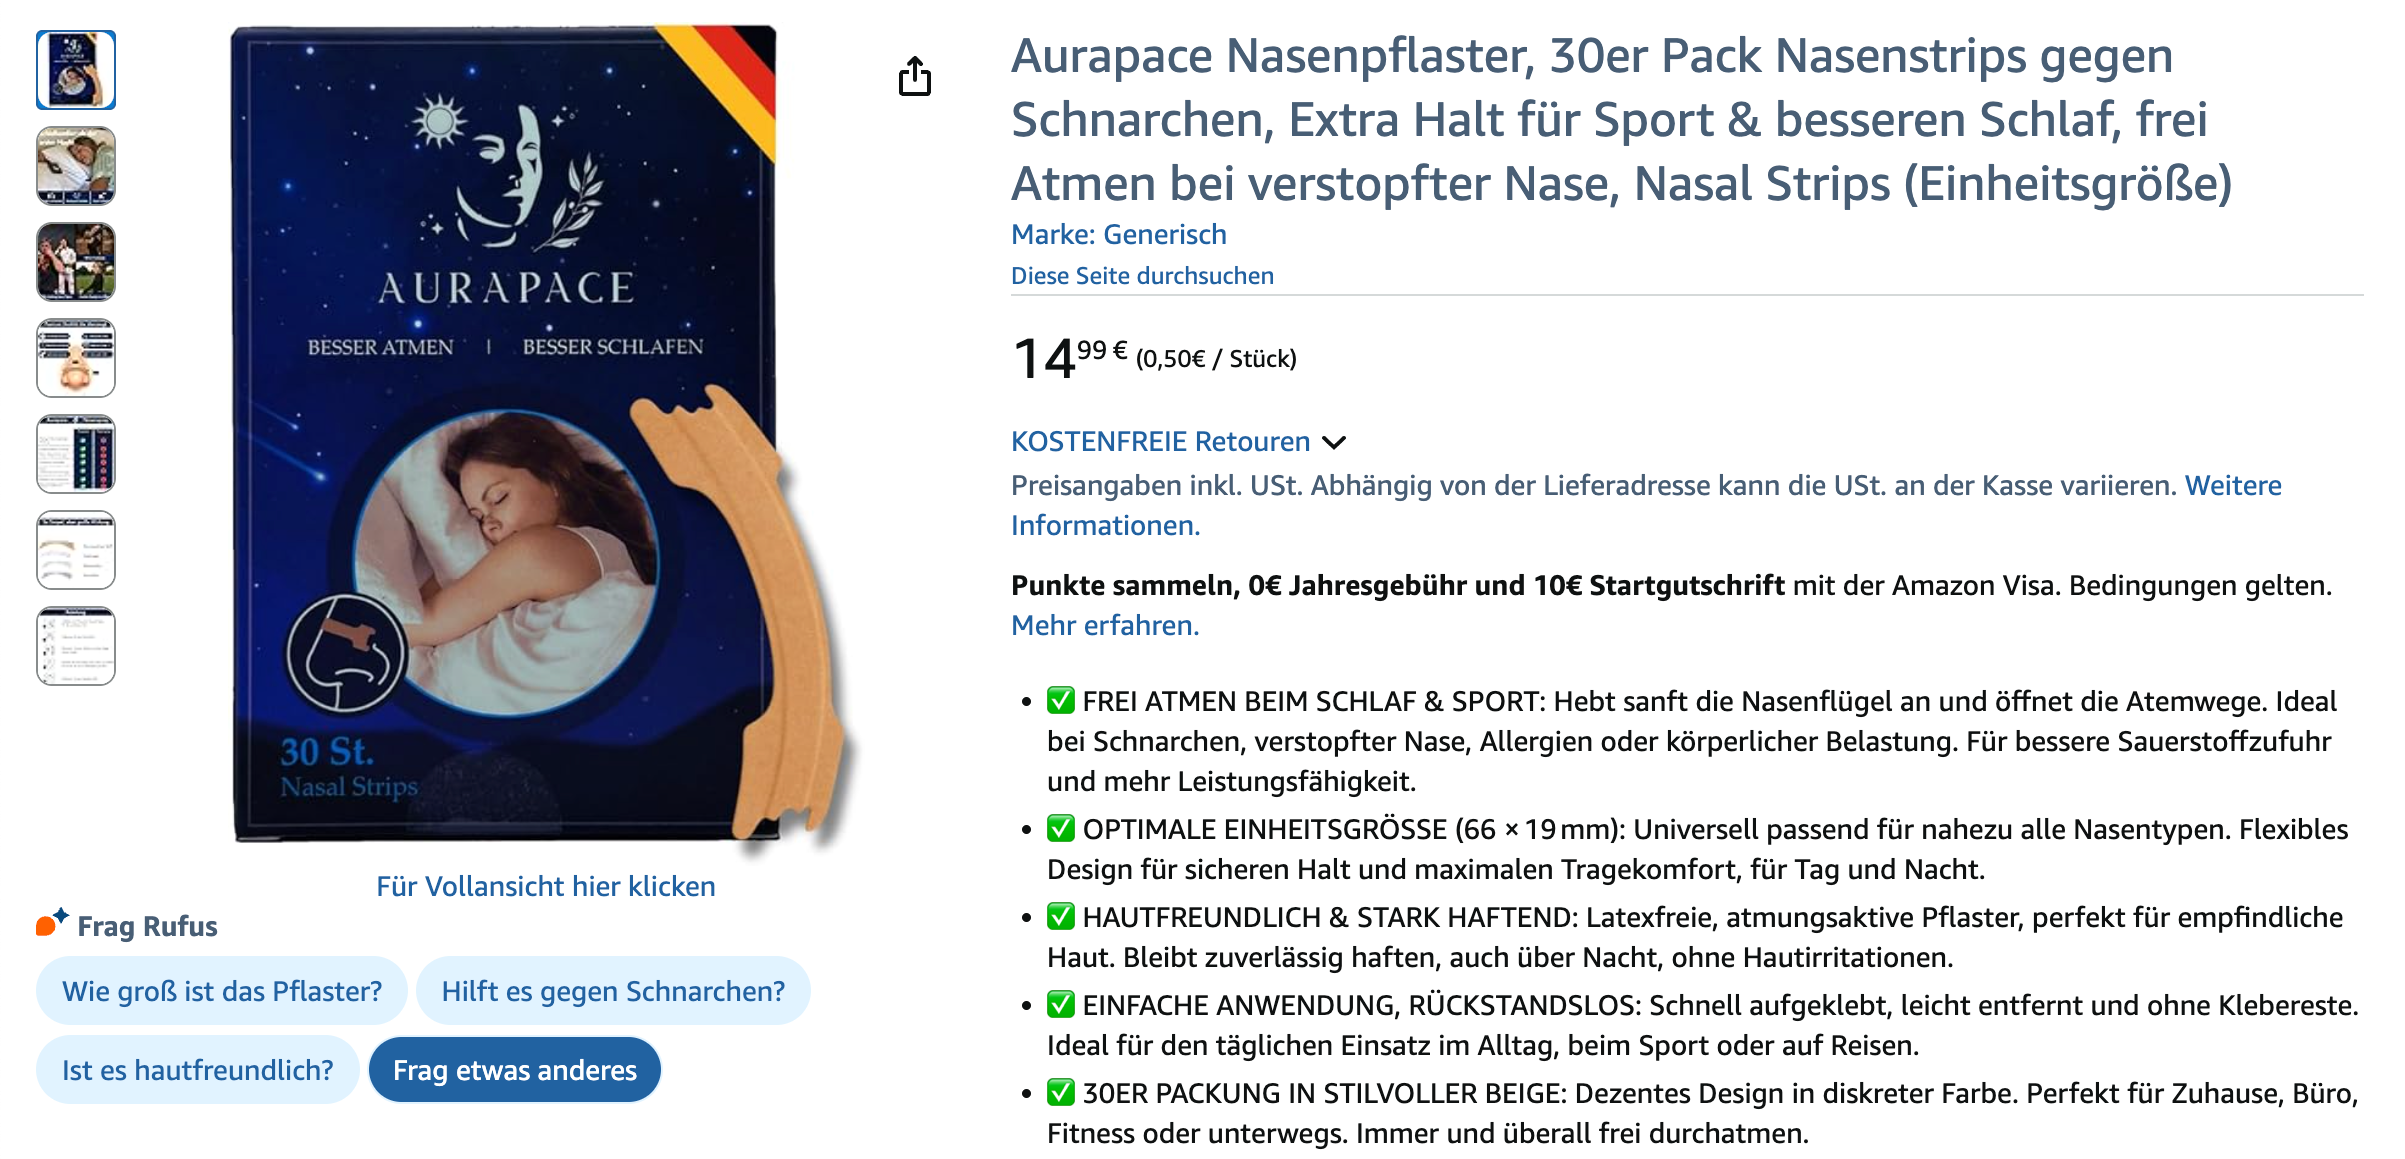Viewport: 2405px width, 1159px height.
Task: Click the Diese Seite durchsuchen link
Action: click(1142, 276)
